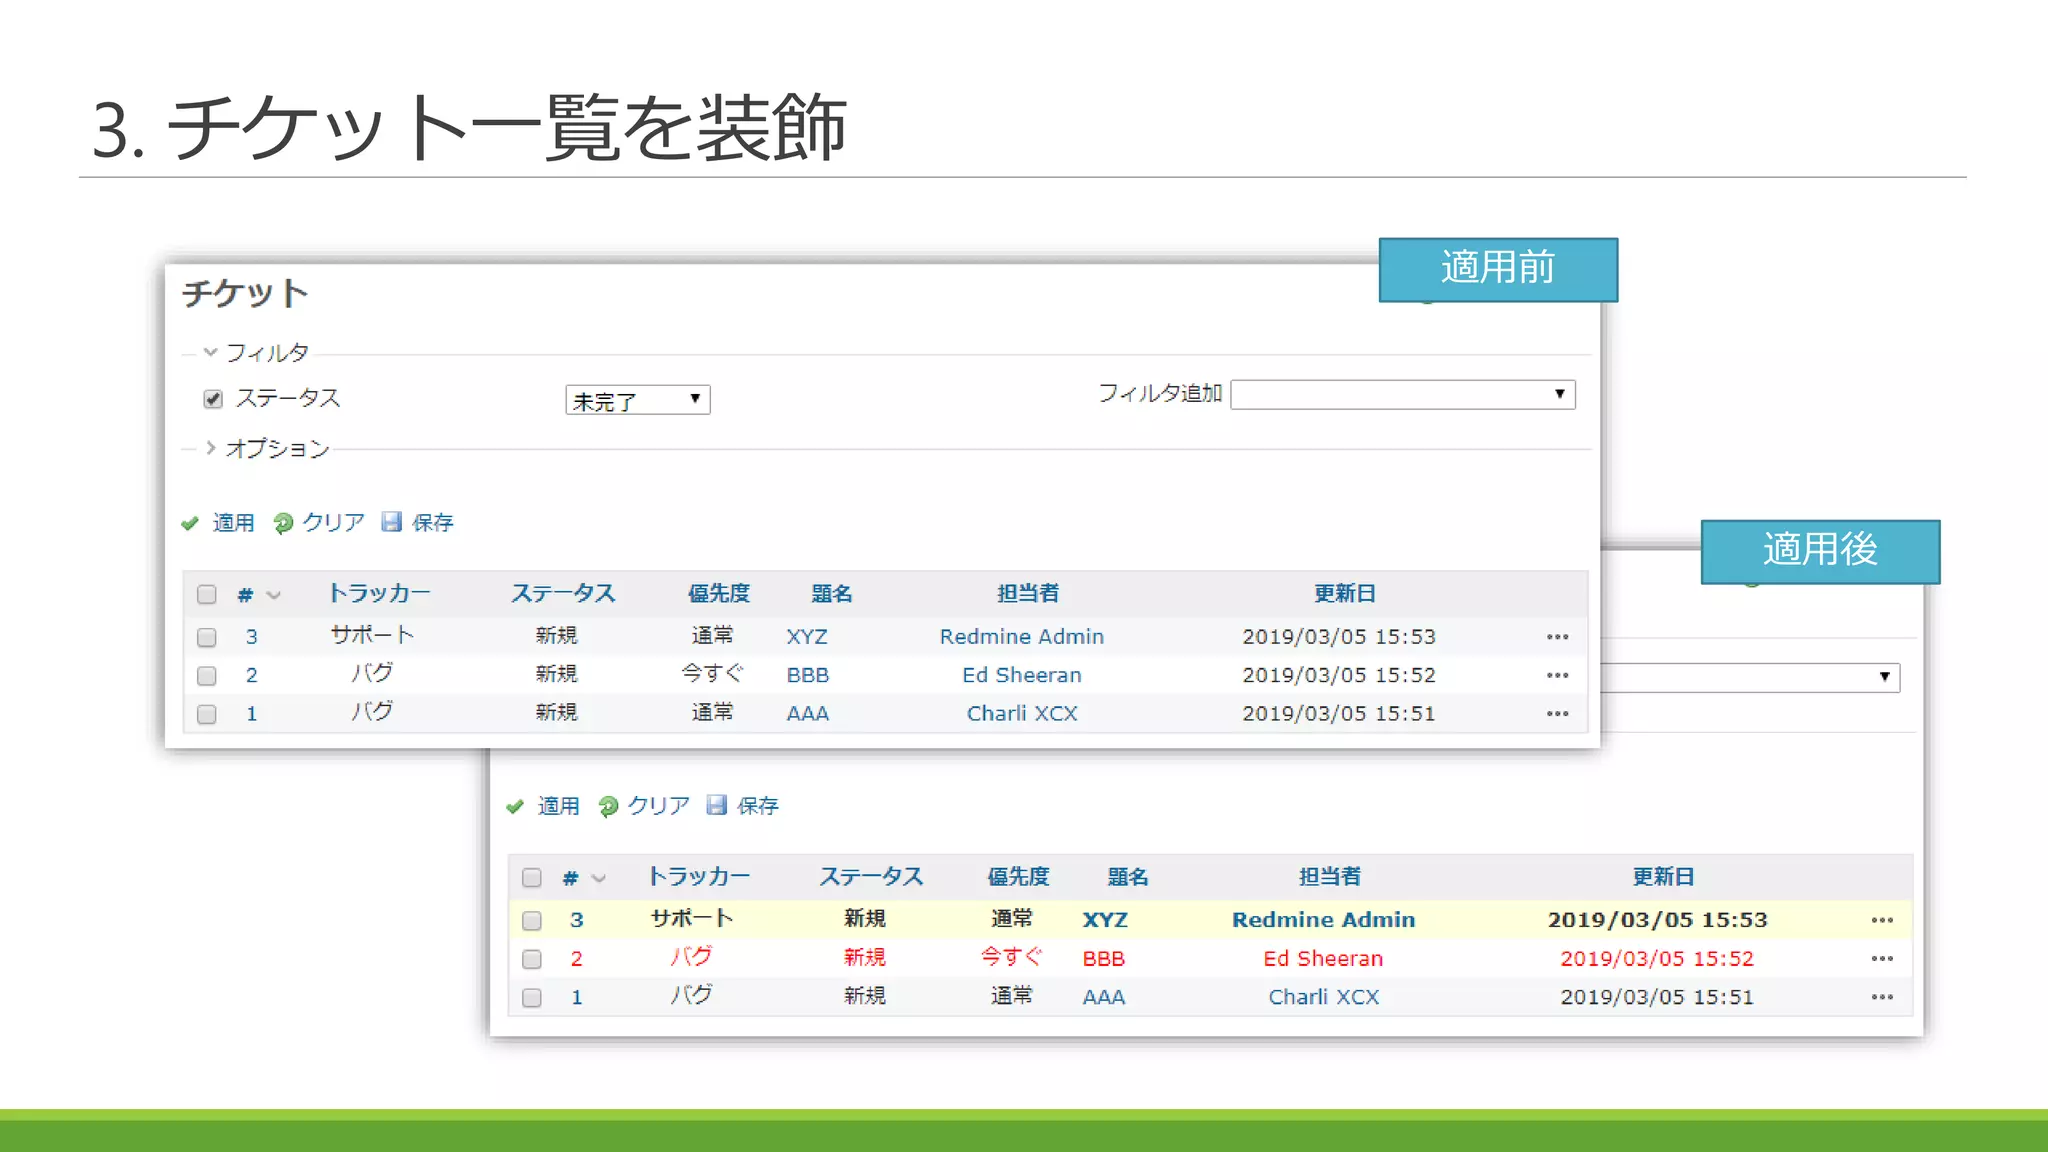Sort by トラッカー column in before panel

(379, 593)
